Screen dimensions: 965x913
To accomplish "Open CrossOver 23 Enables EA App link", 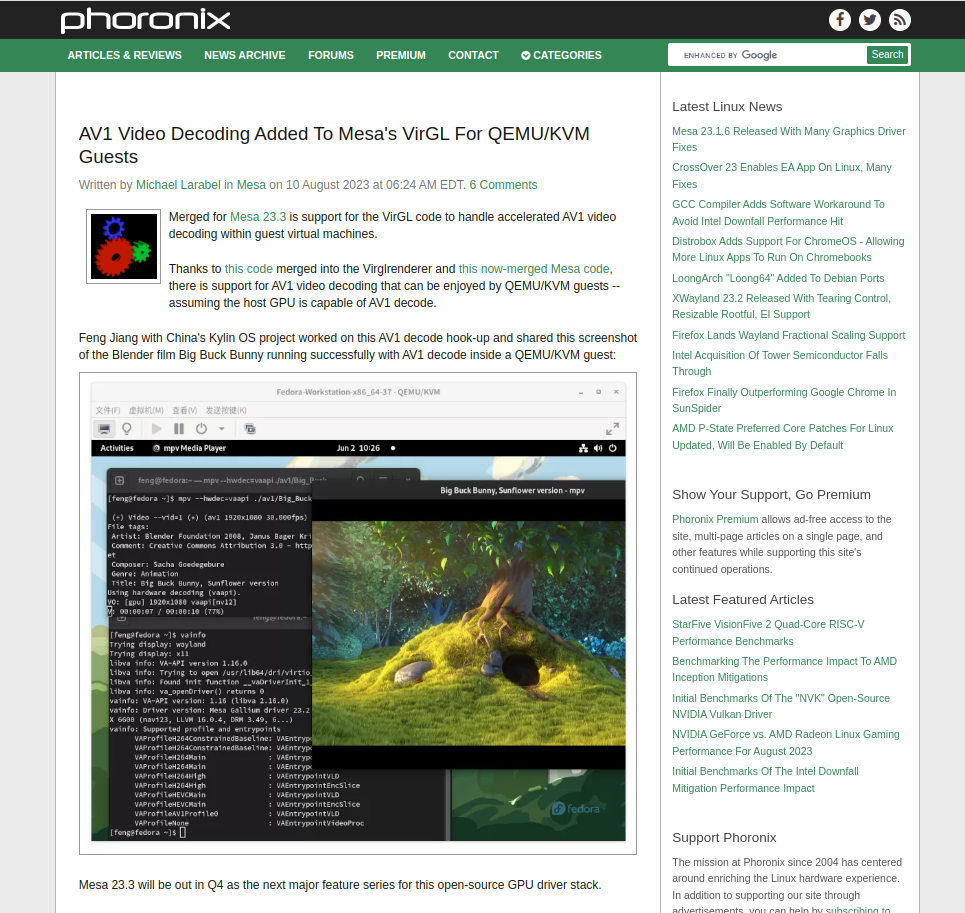I will tap(782, 175).
